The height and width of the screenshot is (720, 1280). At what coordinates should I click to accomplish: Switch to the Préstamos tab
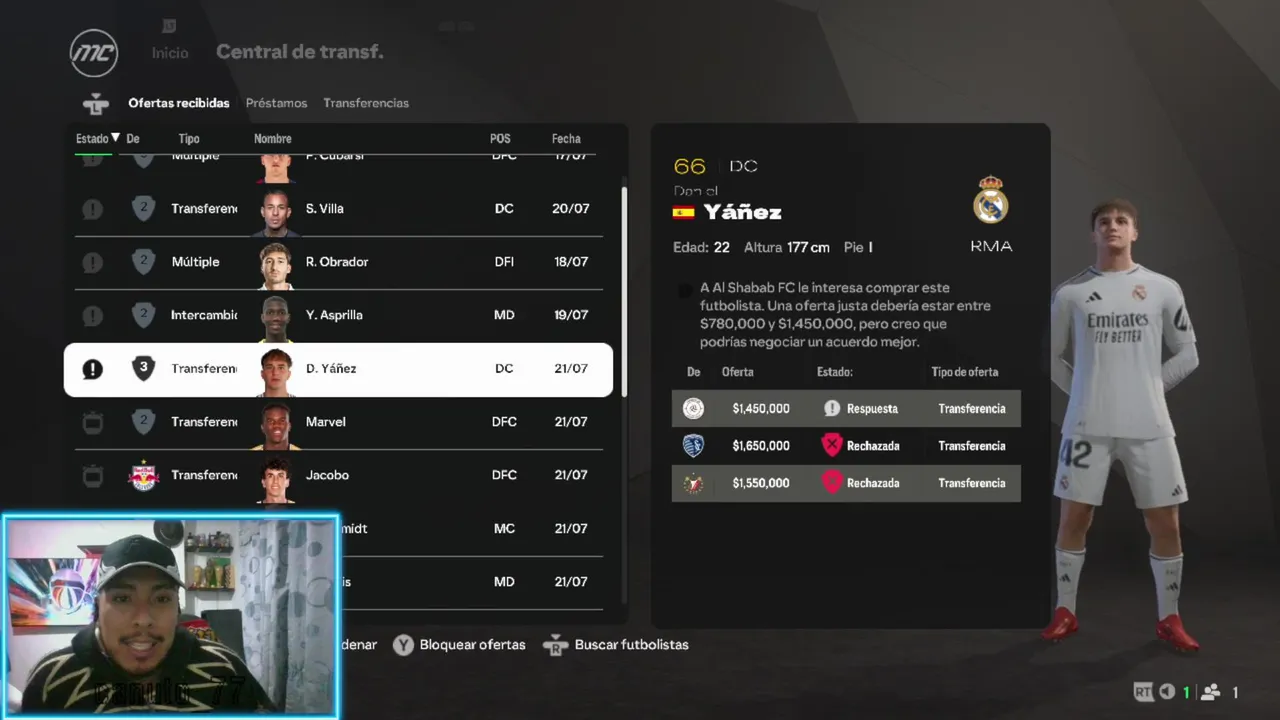(x=276, y=103)
